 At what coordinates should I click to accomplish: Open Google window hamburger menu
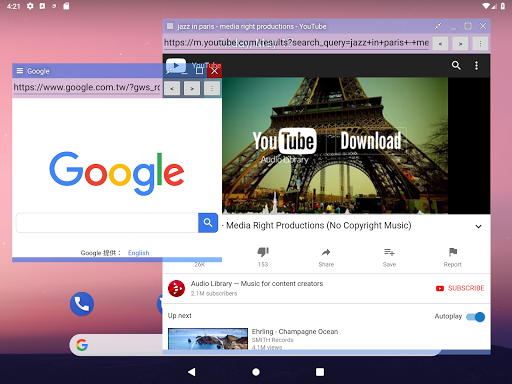coord(20,71)
